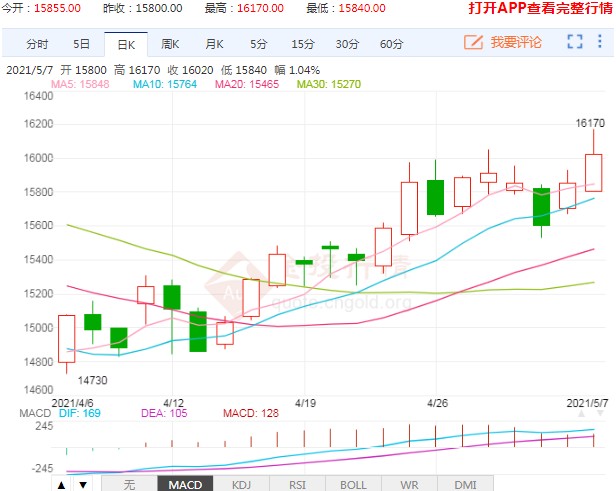The width and height of the screenshot is (616, 491).
Task: Select the RSI indicator tab
Action: [x=297, y=484]
